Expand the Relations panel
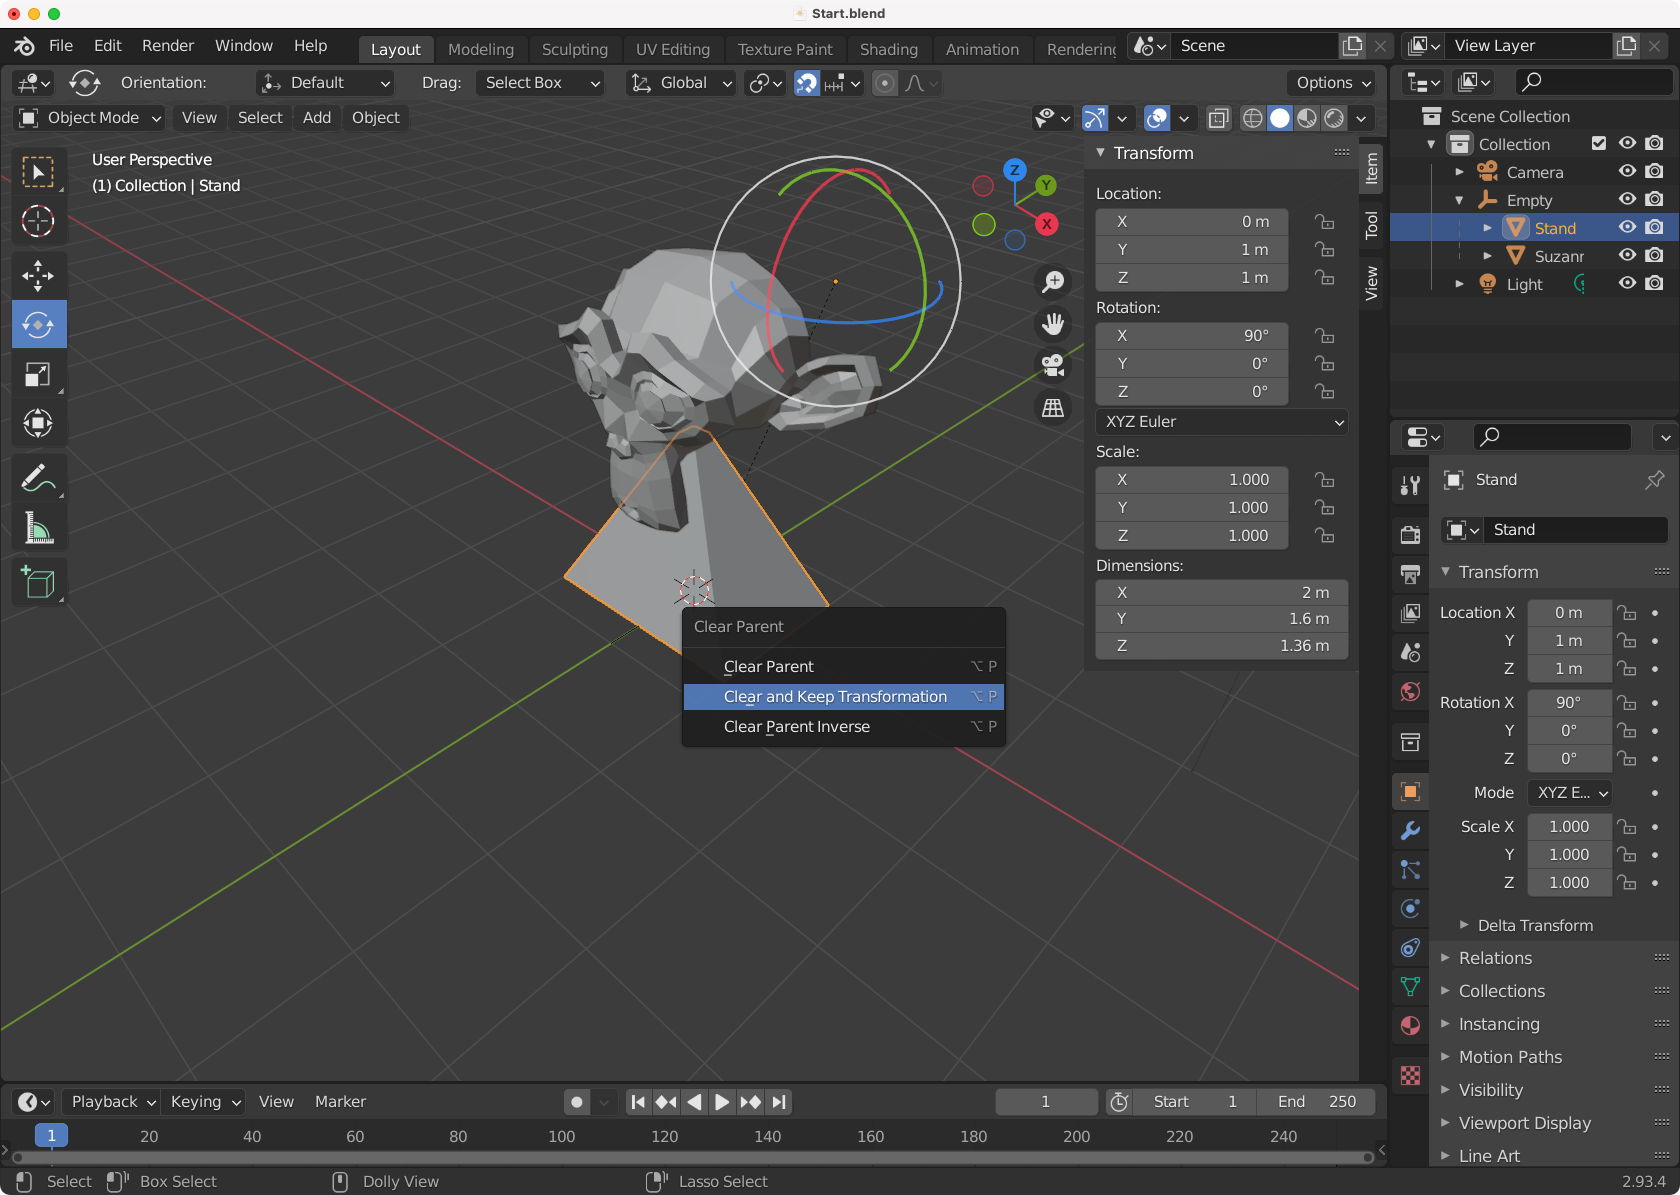 tap(1495, 958)
